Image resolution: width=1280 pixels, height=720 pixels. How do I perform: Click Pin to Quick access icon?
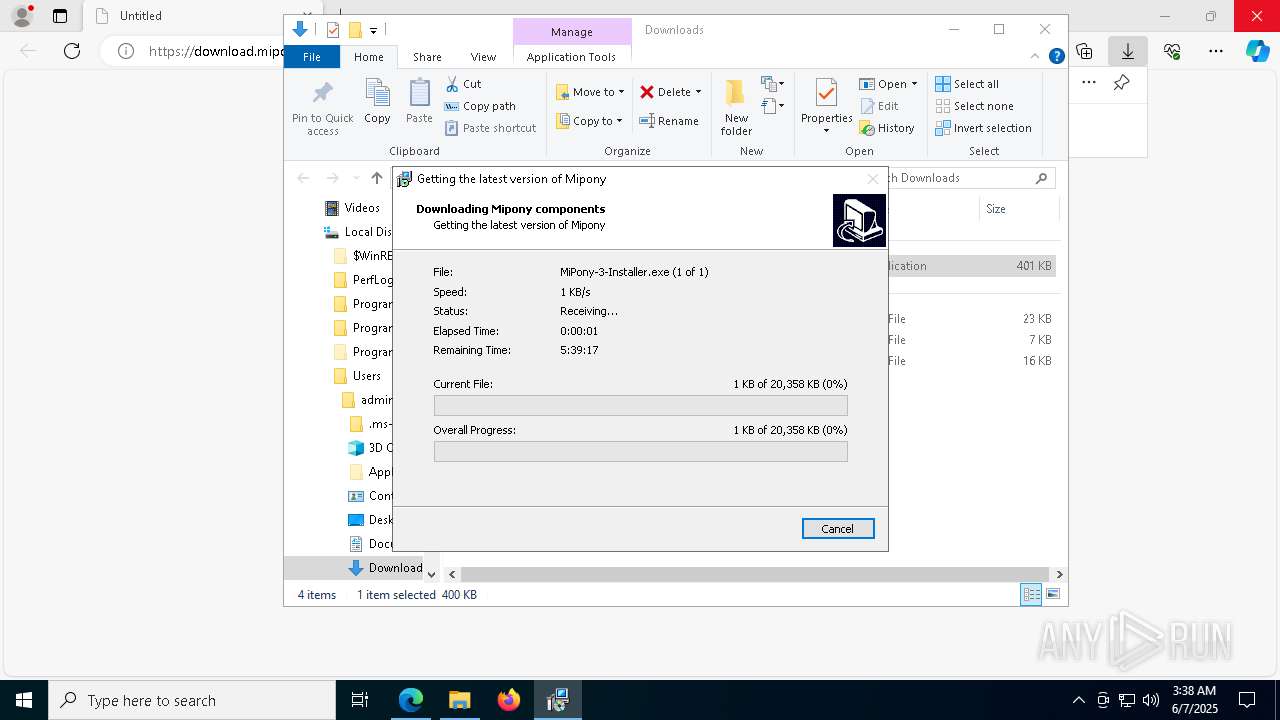tap(322, 108)
